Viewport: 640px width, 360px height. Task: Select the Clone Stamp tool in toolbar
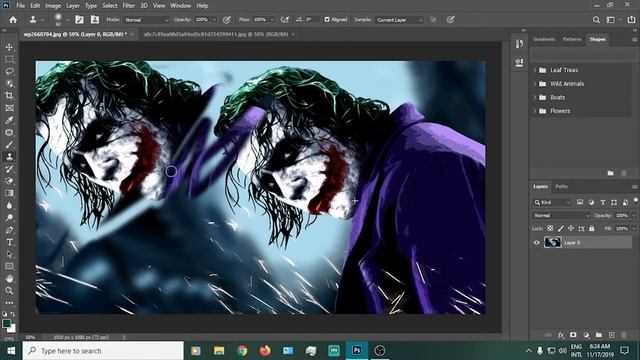point(9,157)
